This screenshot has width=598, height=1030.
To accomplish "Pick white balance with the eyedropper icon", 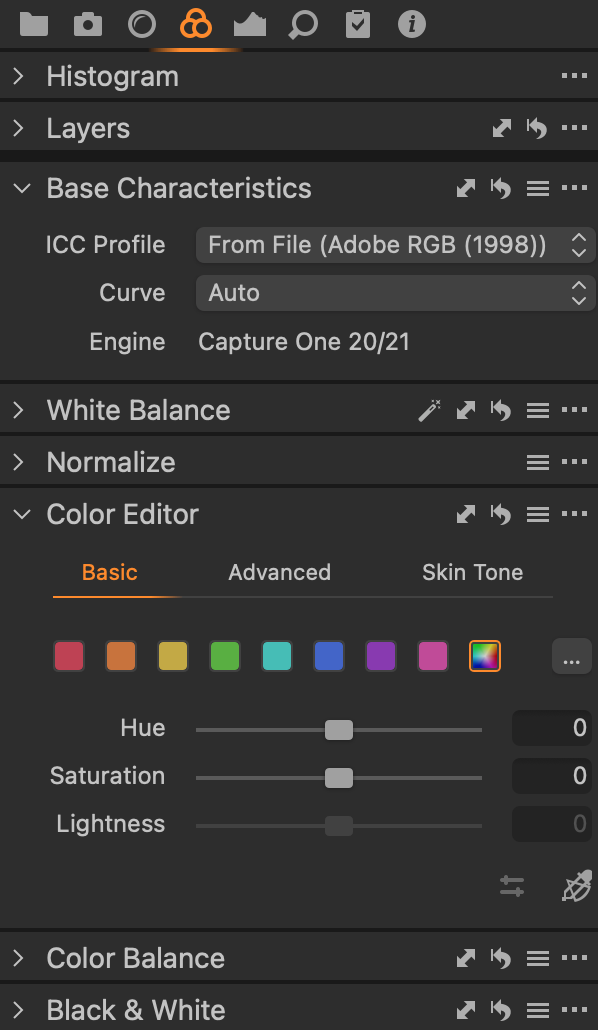I will pyautogui.click(x=430, y=411).
